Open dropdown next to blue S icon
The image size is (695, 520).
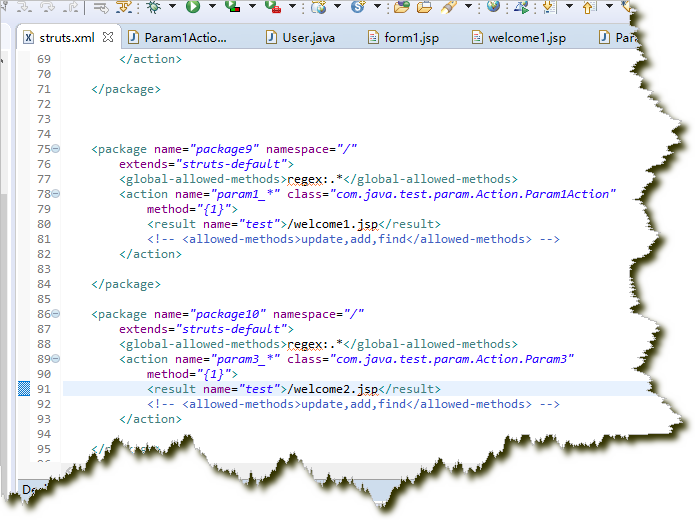point(377,7)
